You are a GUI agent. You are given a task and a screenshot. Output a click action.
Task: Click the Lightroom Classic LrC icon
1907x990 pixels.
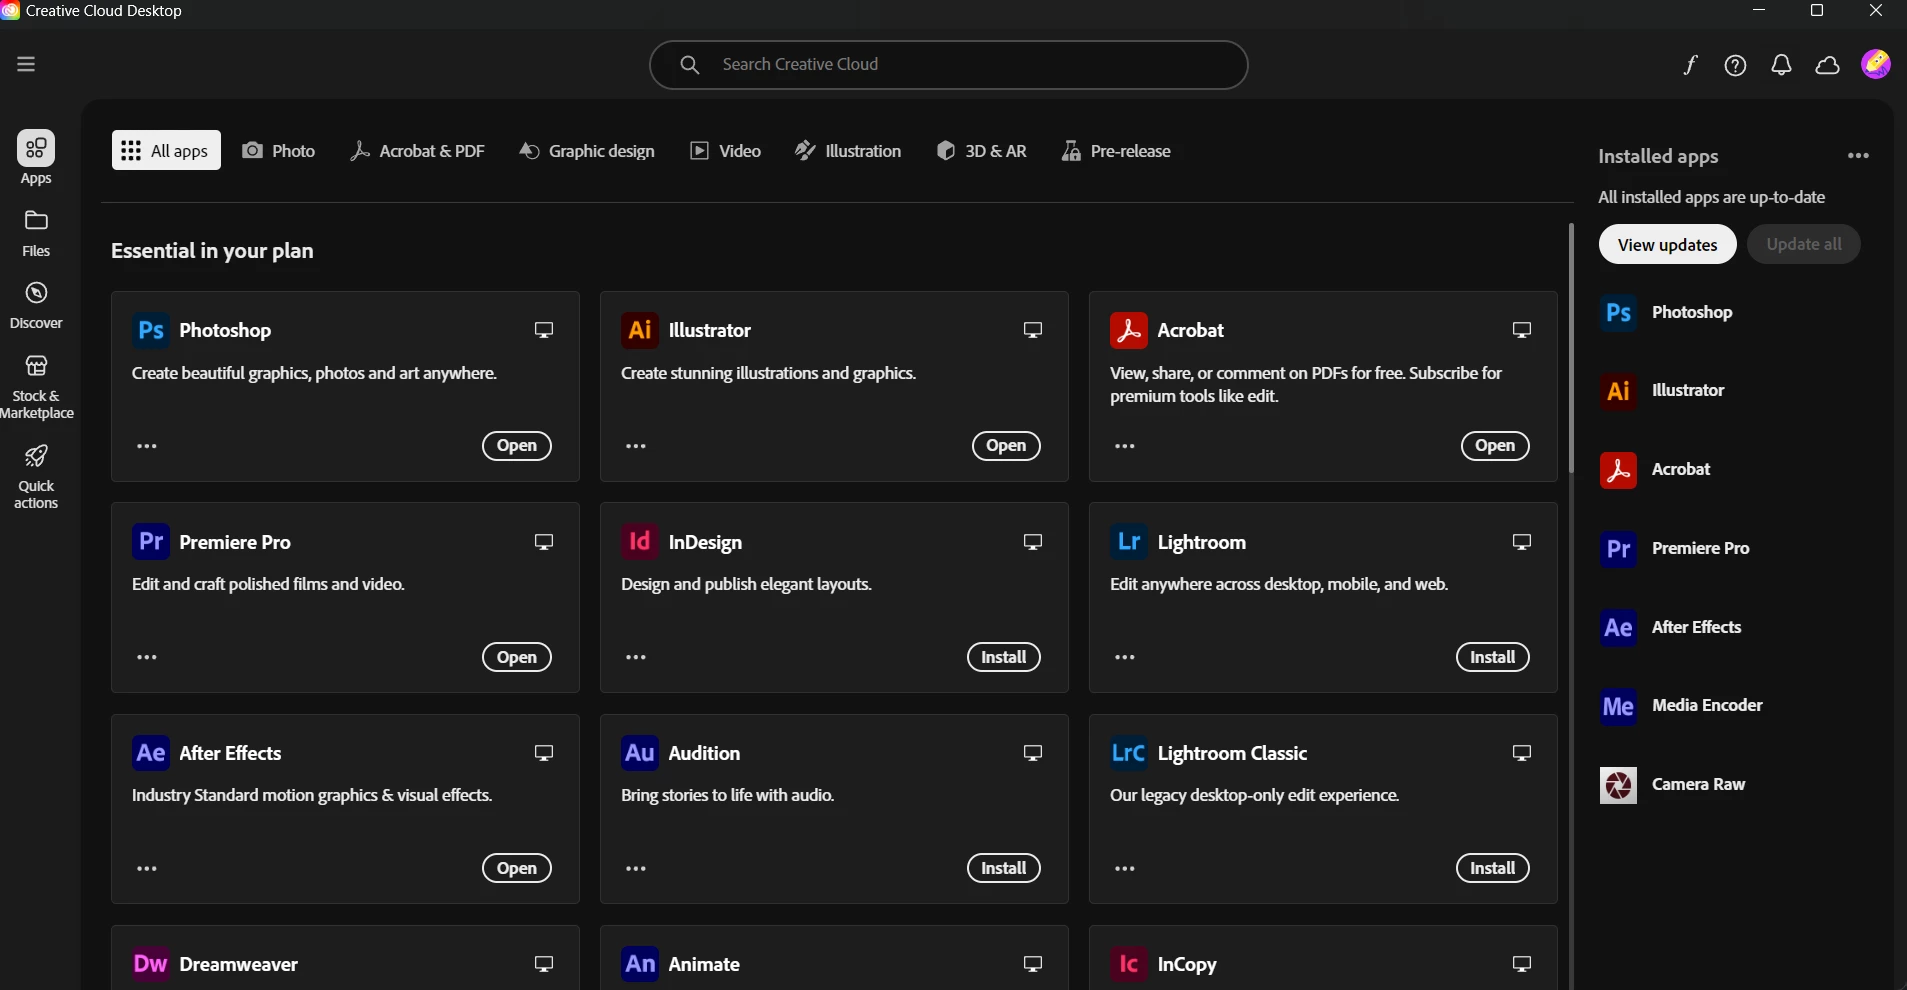tap(1129, 752)
